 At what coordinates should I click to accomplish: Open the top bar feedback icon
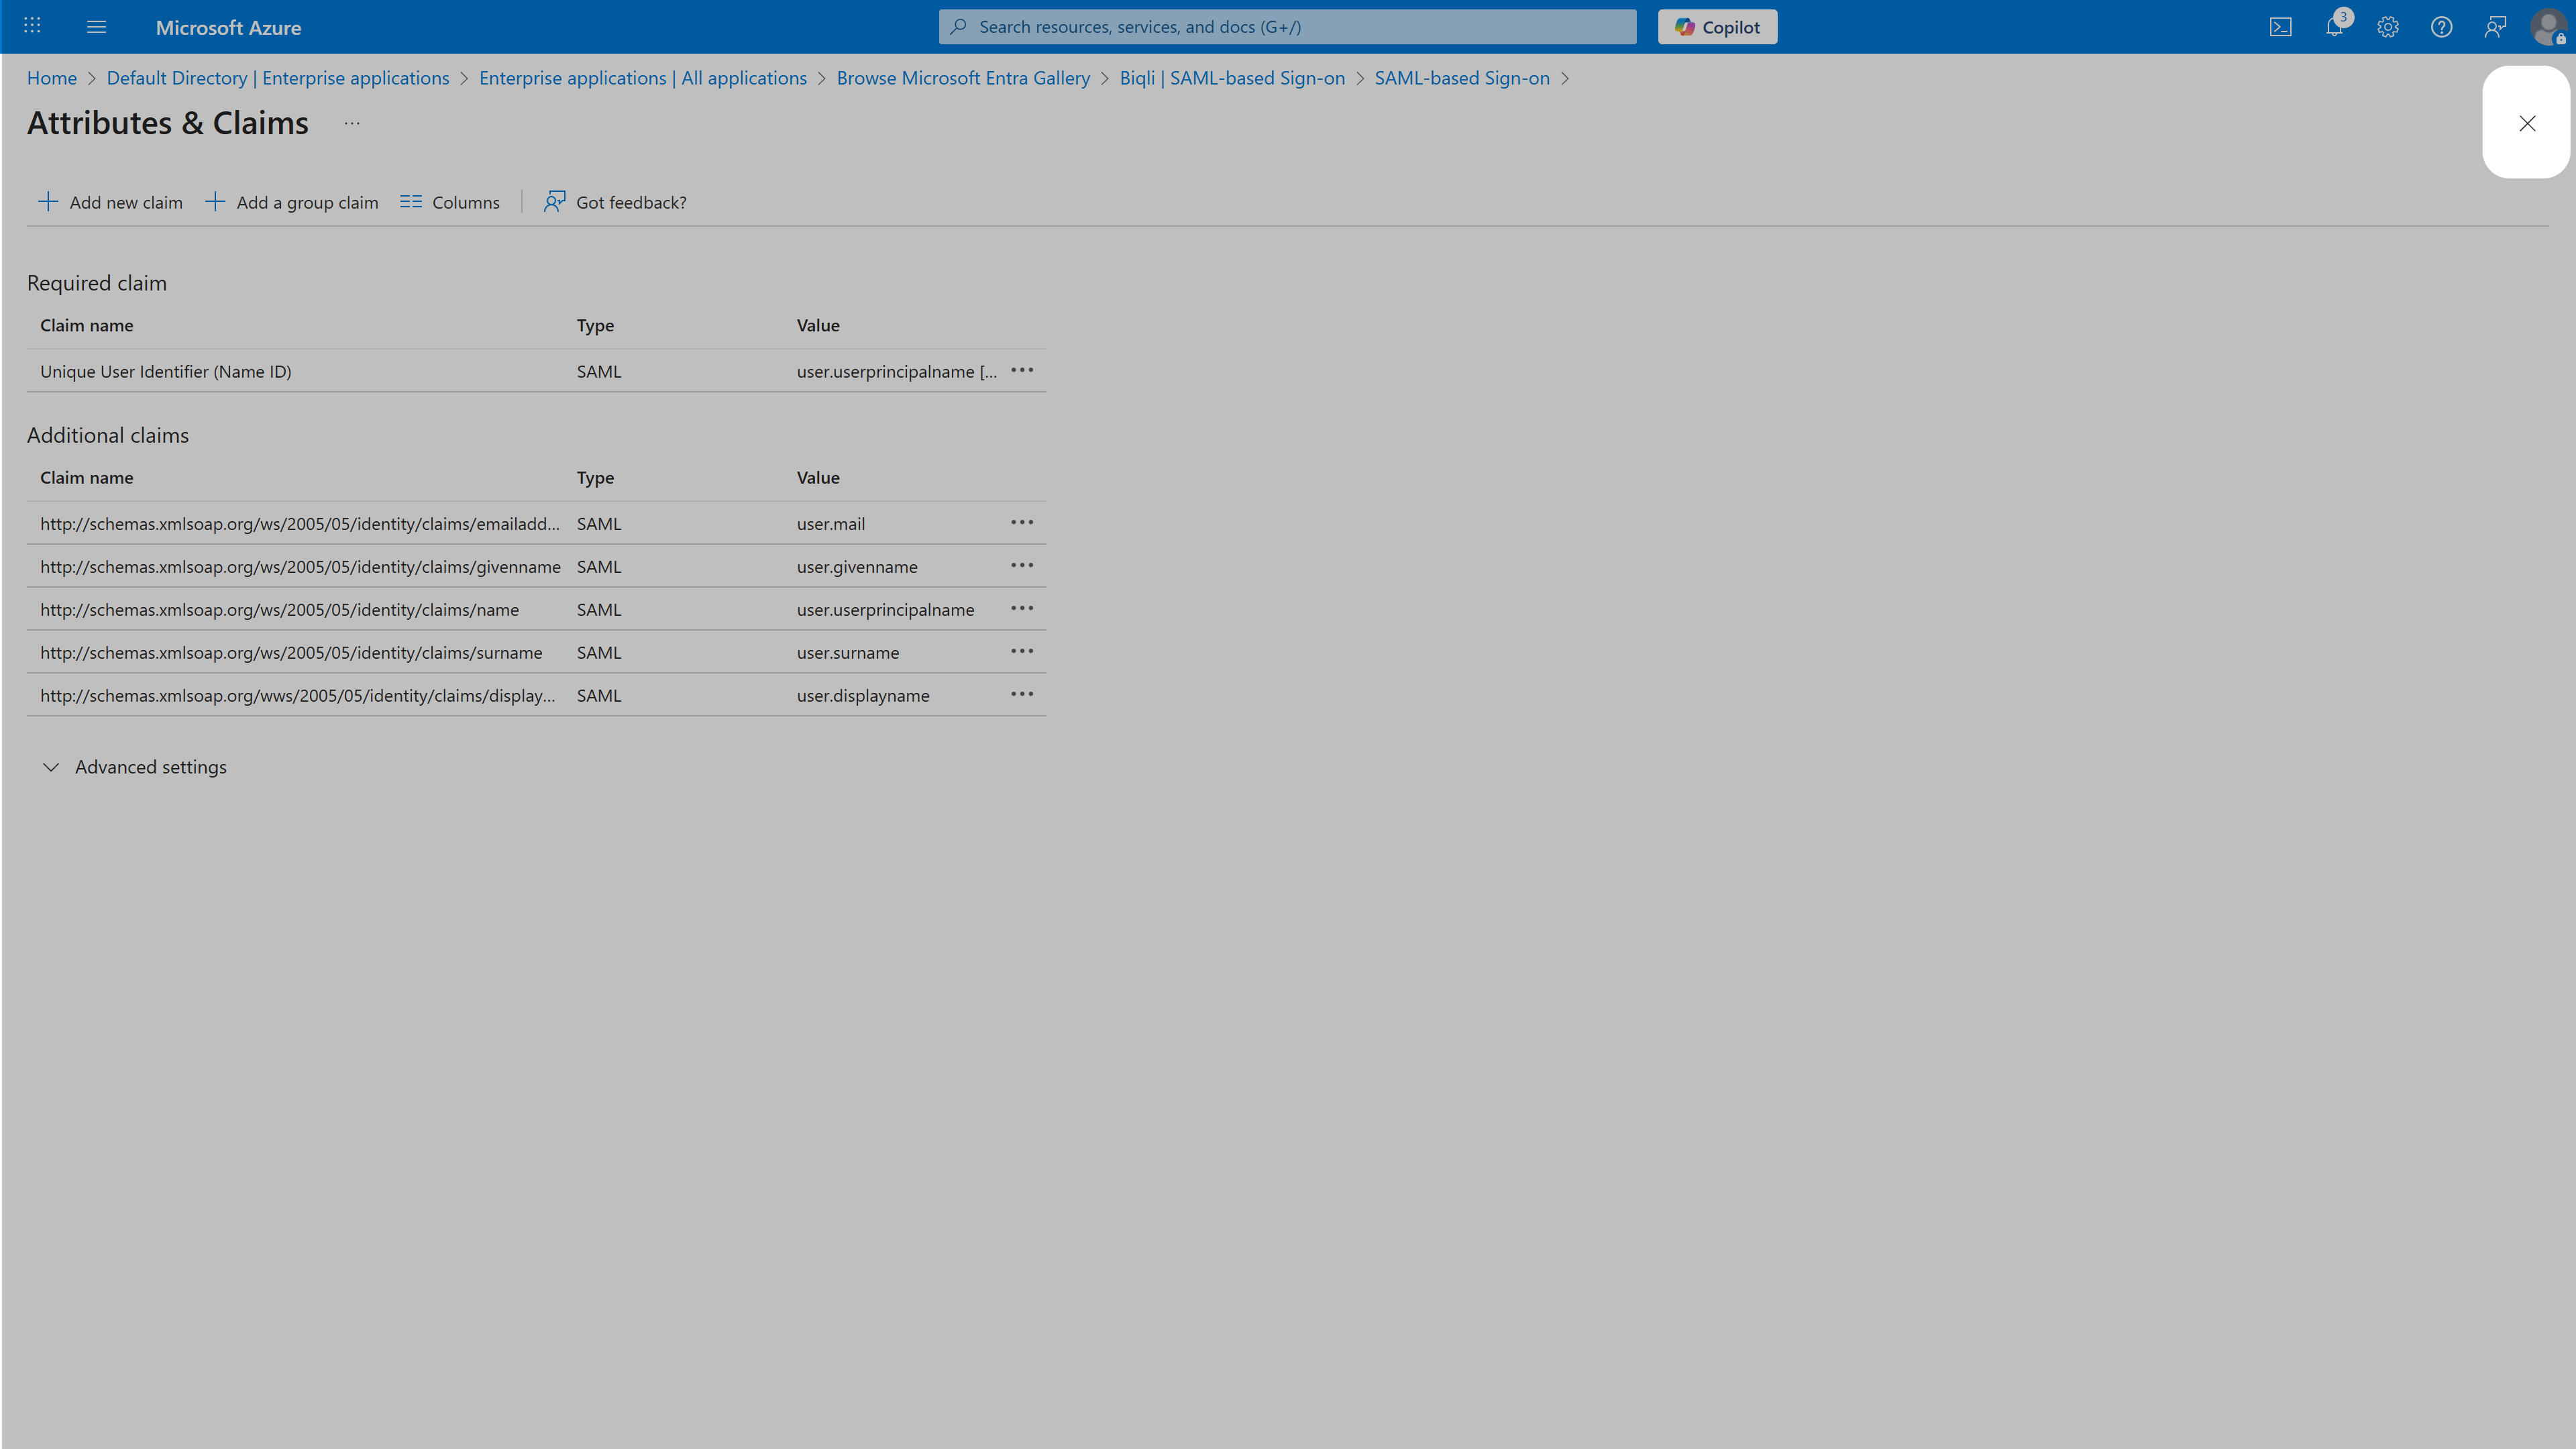click(2495, 27)
